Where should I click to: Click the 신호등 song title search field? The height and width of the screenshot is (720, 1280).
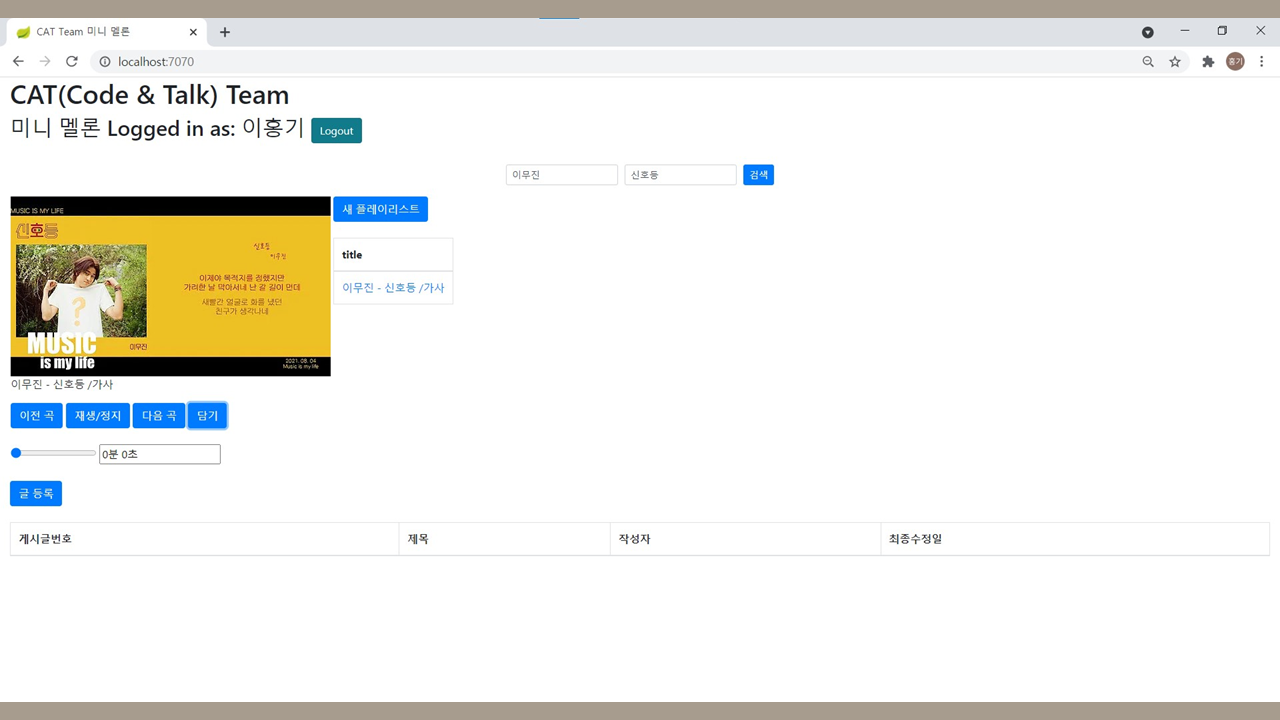[x=681, y=175]
